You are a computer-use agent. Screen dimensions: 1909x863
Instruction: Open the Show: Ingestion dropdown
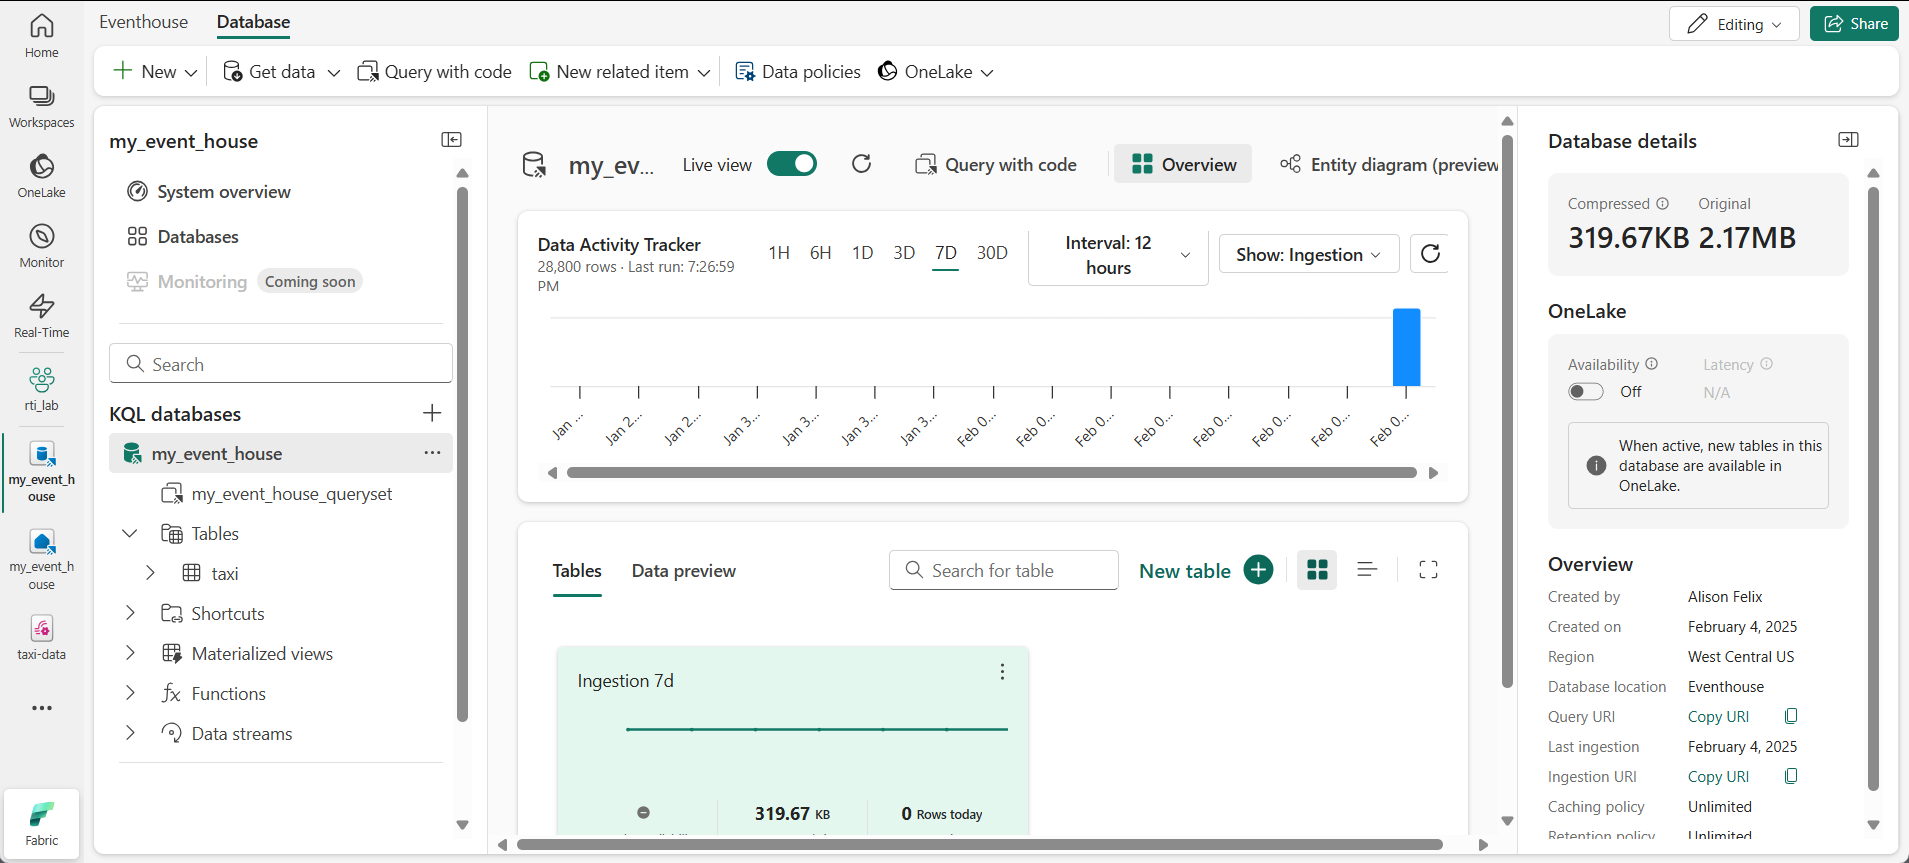click(x=1309, y=255)
